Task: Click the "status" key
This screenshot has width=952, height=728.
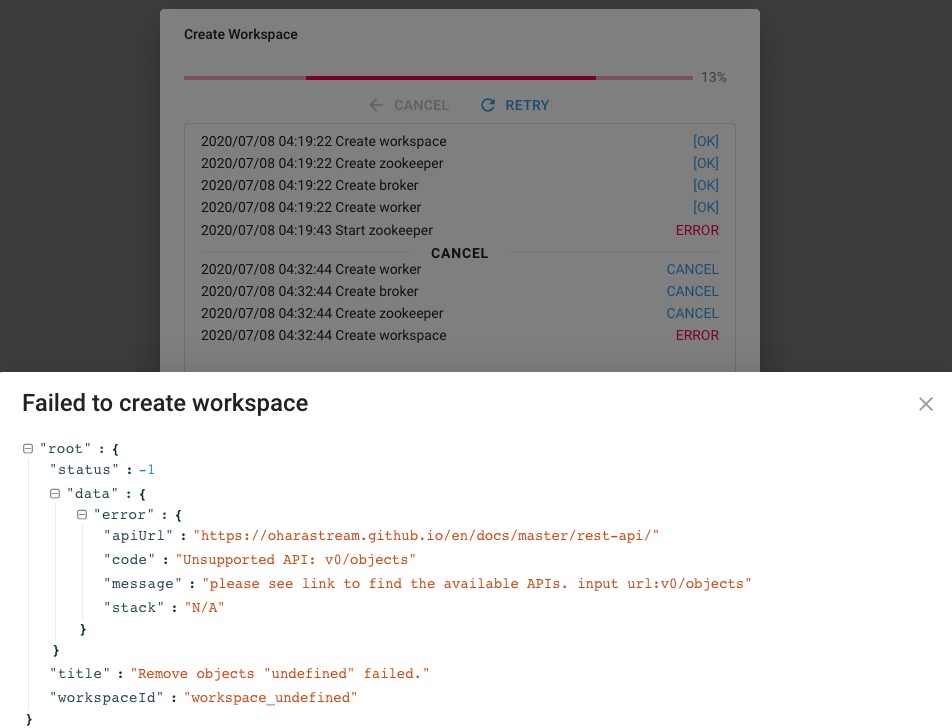Action: click(x=84, y=470)
